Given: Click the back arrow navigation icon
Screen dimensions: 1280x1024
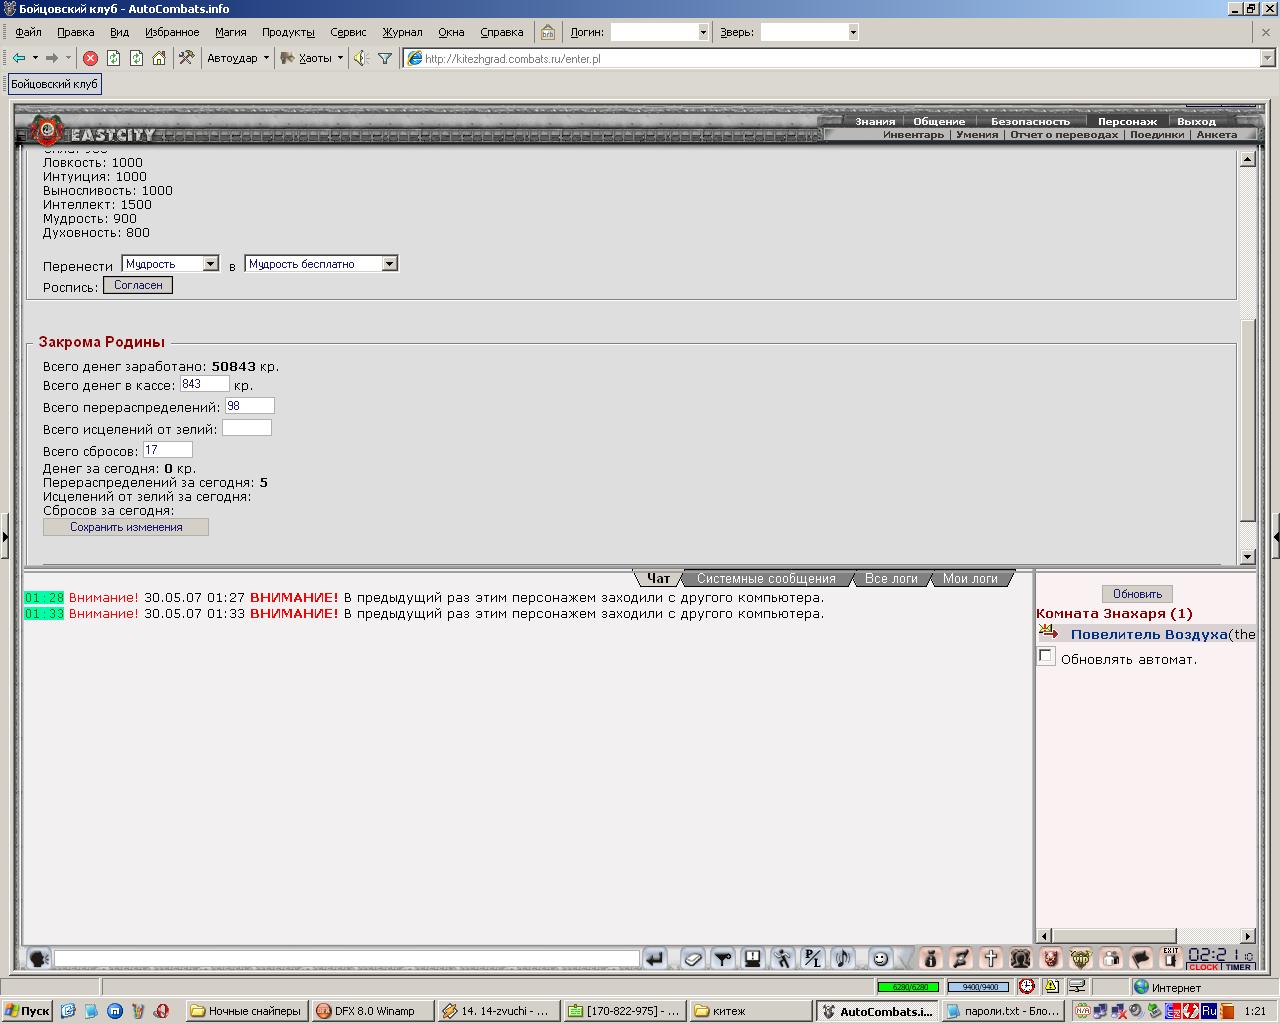Looking at the screenshot, I should click(18, 58).
